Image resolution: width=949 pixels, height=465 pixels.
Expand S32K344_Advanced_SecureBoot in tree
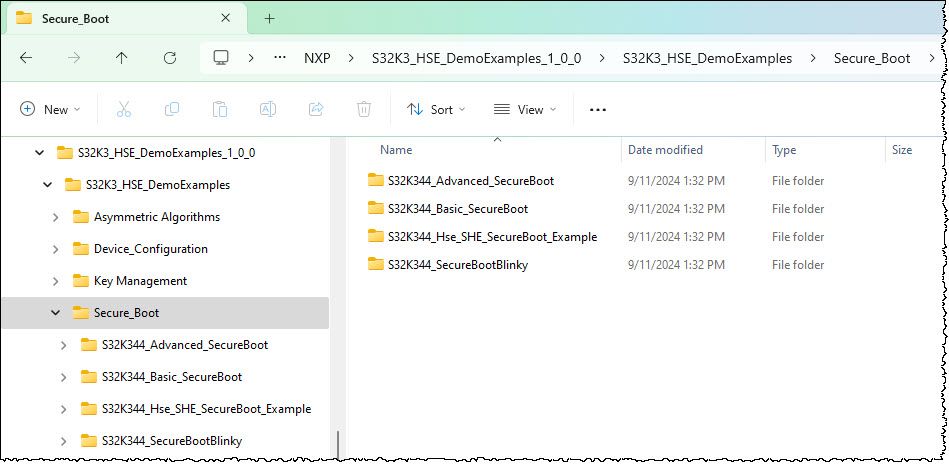pos(64,345)
